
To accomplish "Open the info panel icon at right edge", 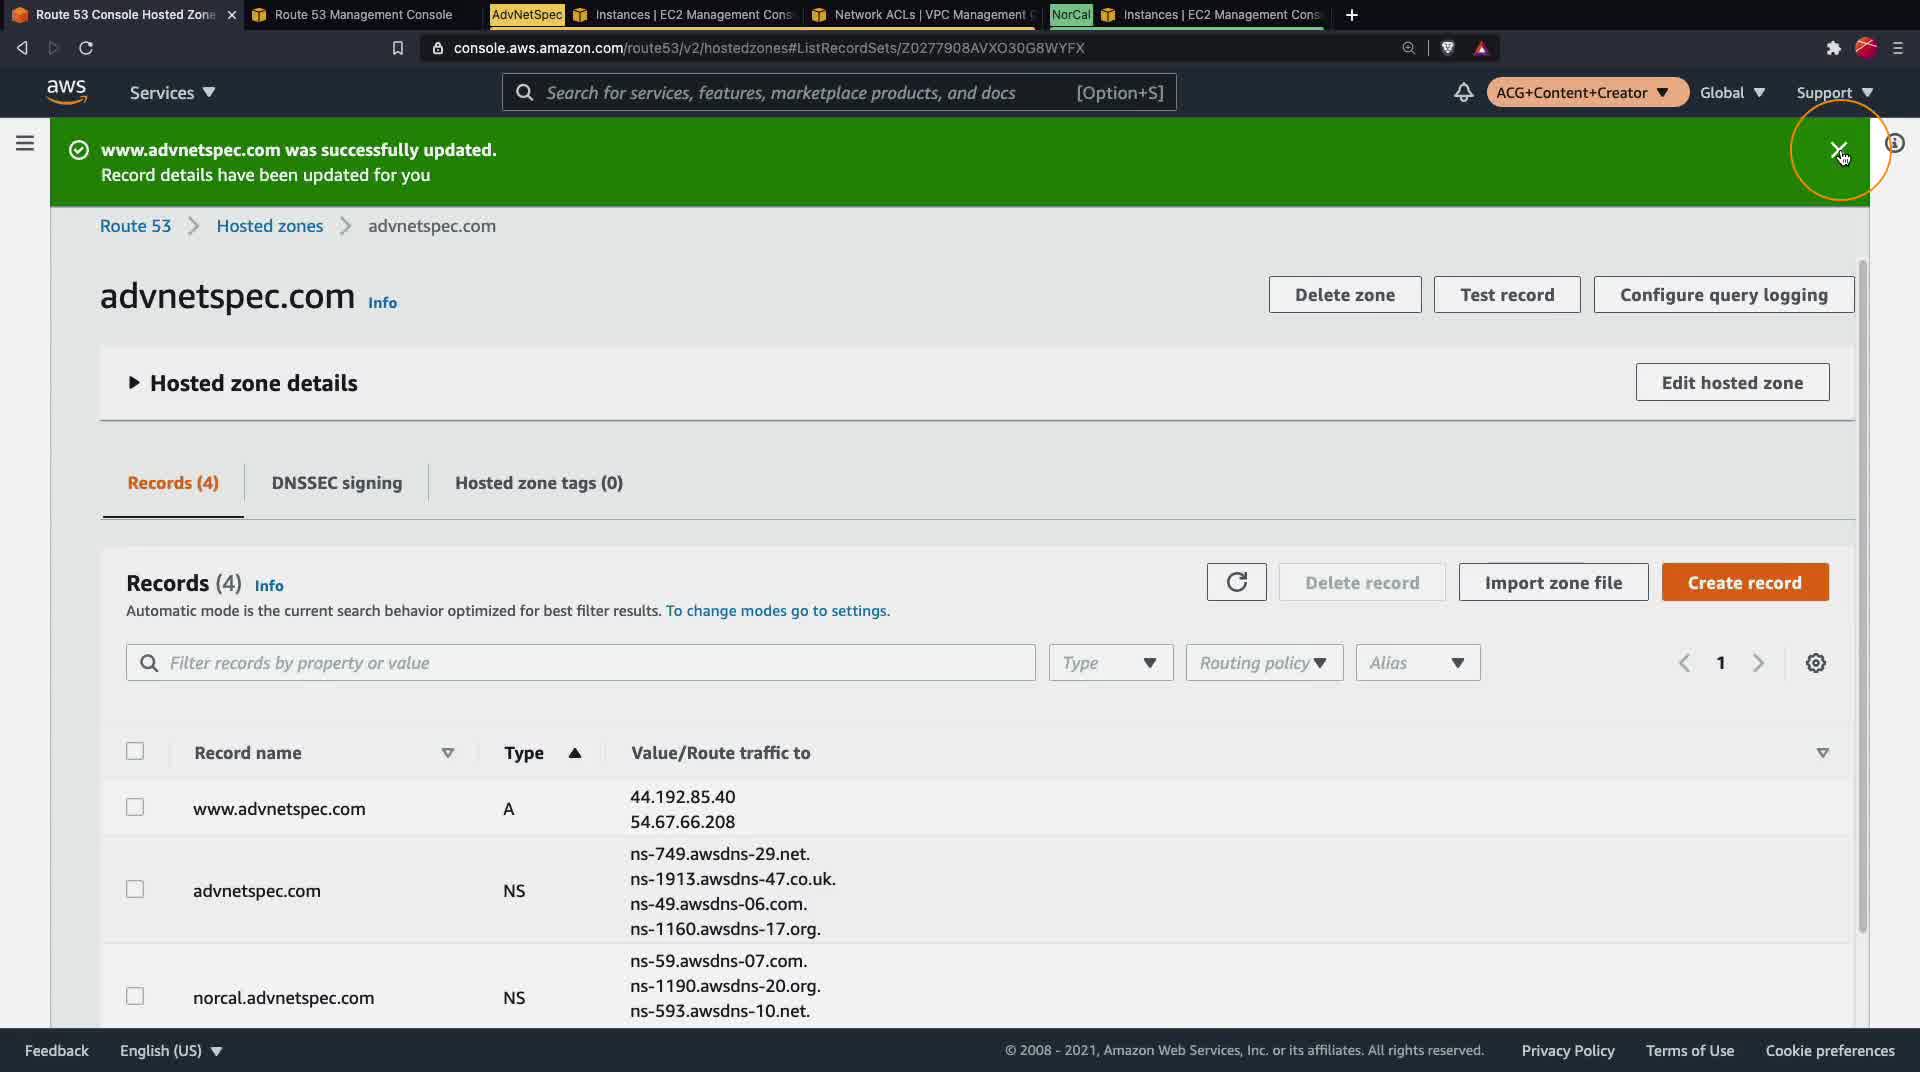I will click(1894, 143).
